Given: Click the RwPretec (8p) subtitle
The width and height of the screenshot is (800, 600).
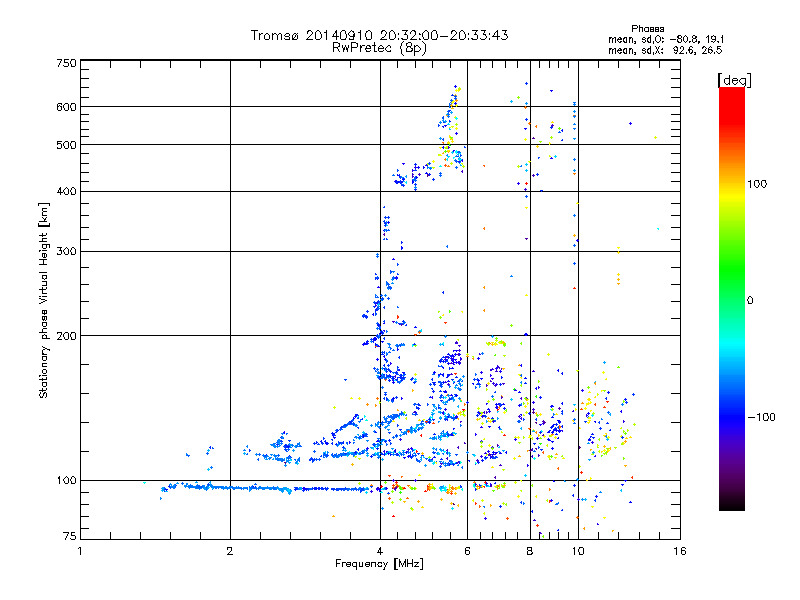Looking at the screenshot, I should (x=380, y=48).
